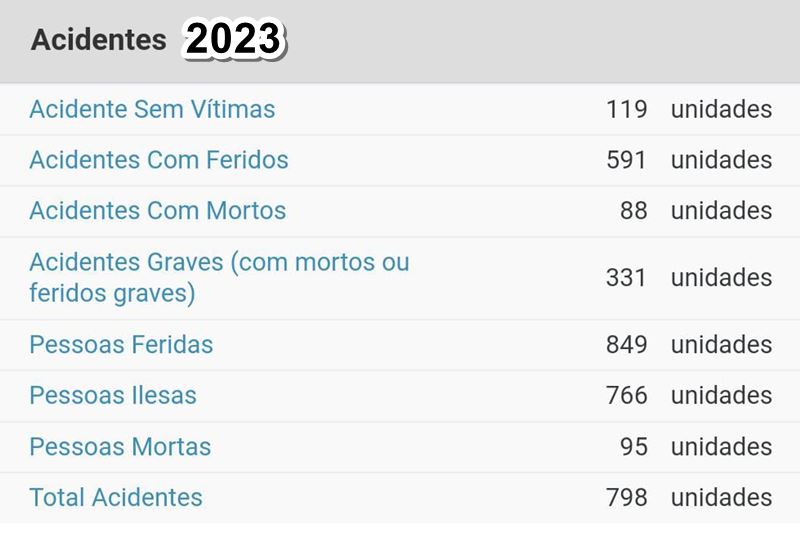This screenshot has width=800, height=546.
Task: Click unidades label in Pessoas Feridas row
Action: [x=721, y=344]
